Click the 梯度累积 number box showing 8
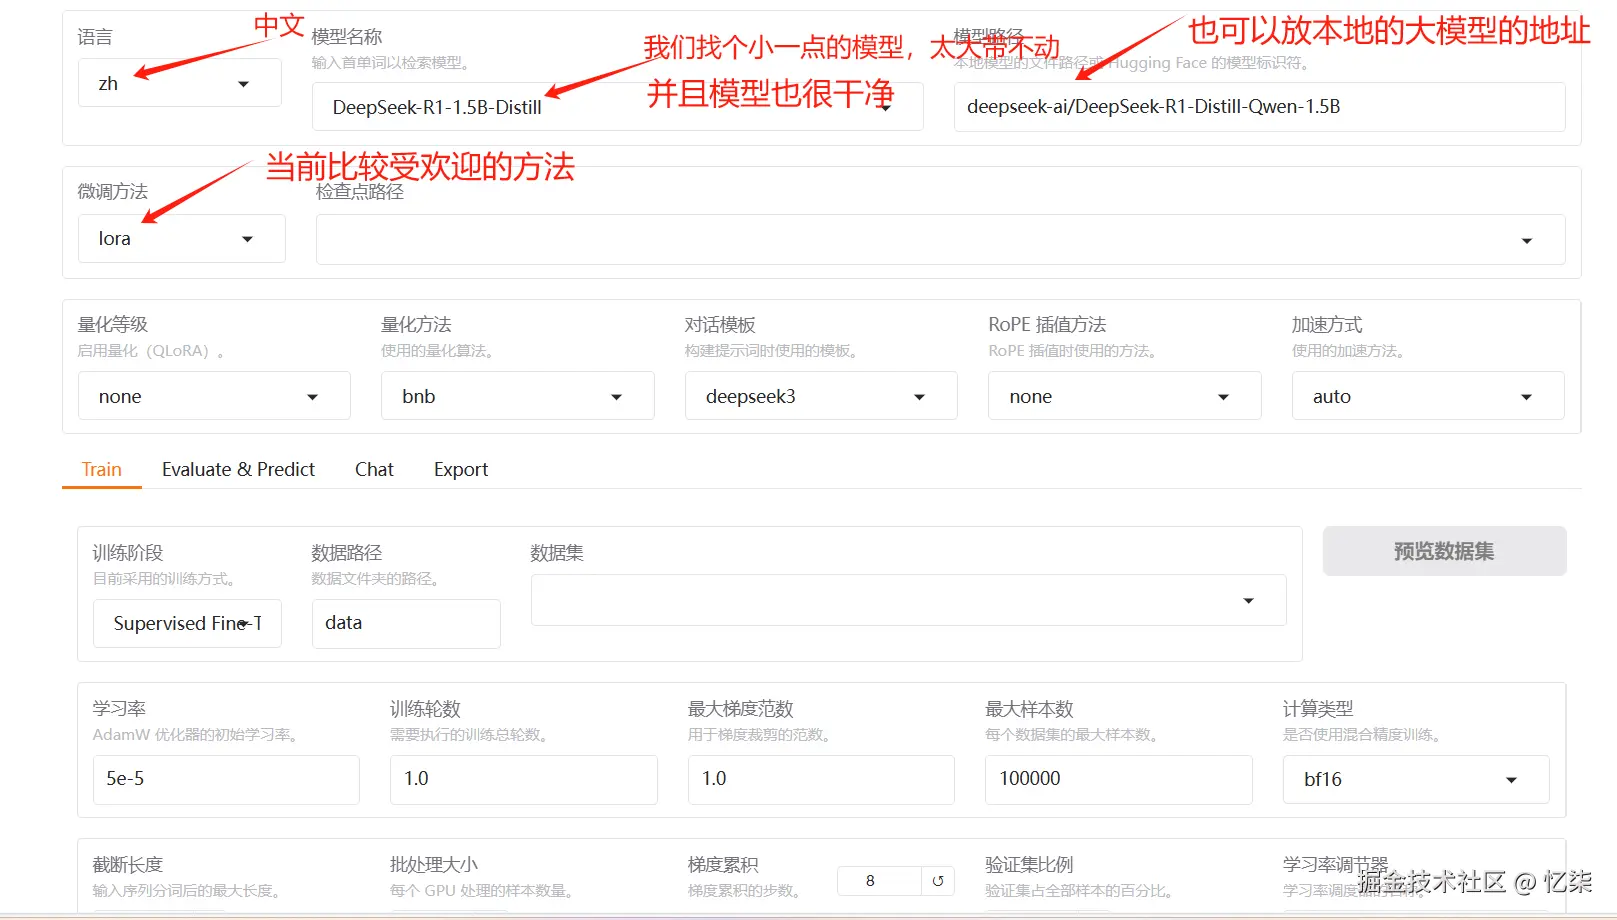 [x=879, y=881]
